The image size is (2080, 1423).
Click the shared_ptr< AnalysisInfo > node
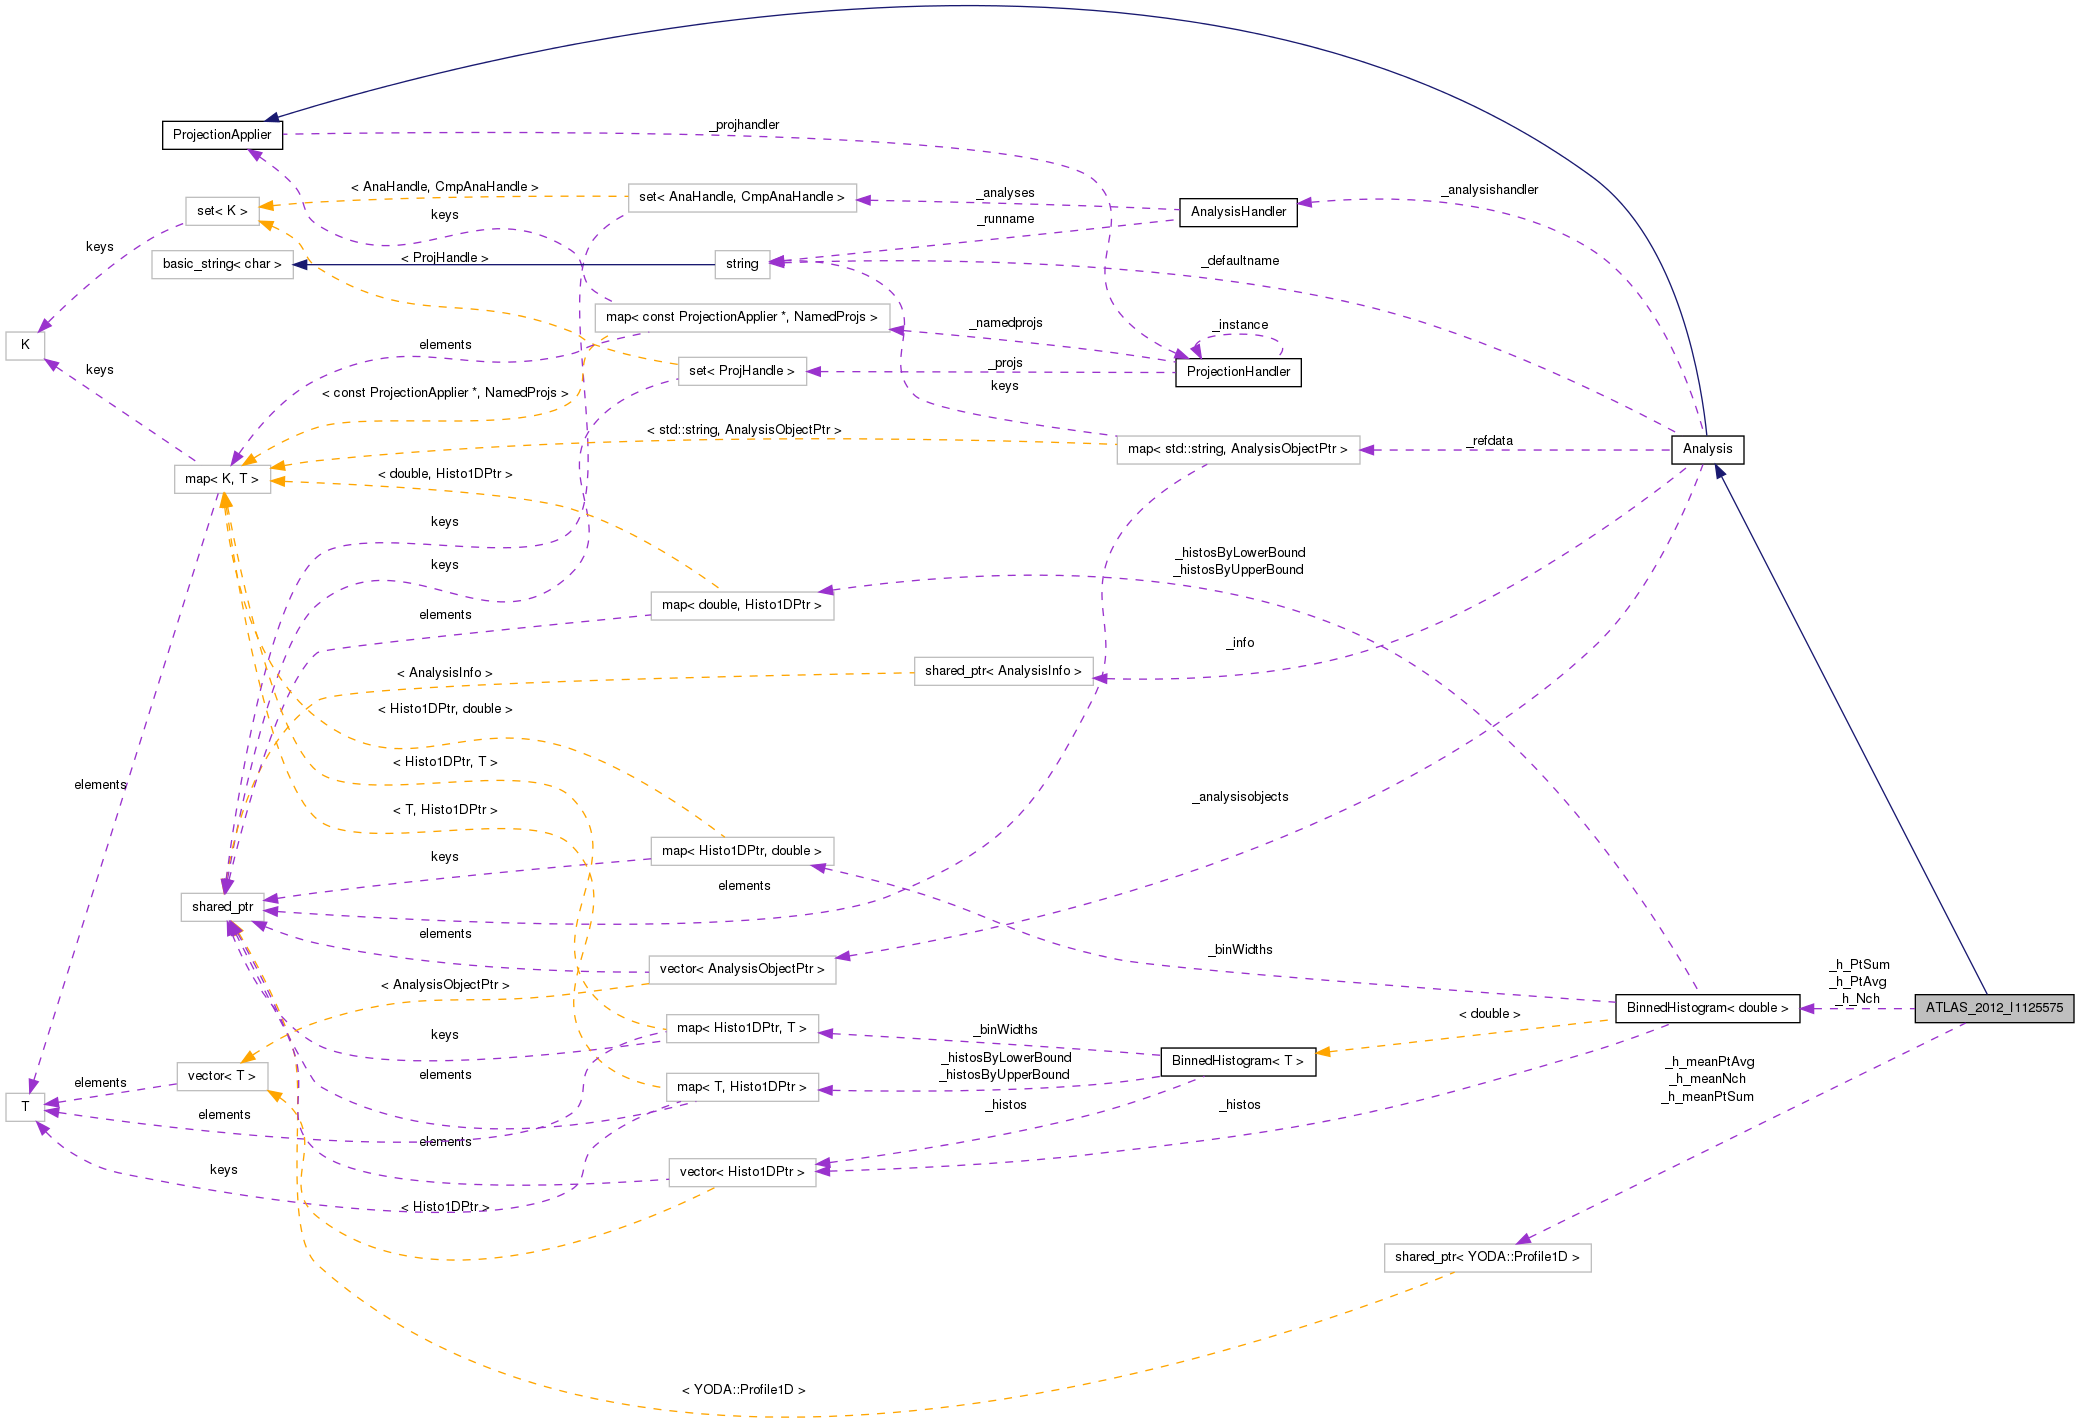(1003, 671)
